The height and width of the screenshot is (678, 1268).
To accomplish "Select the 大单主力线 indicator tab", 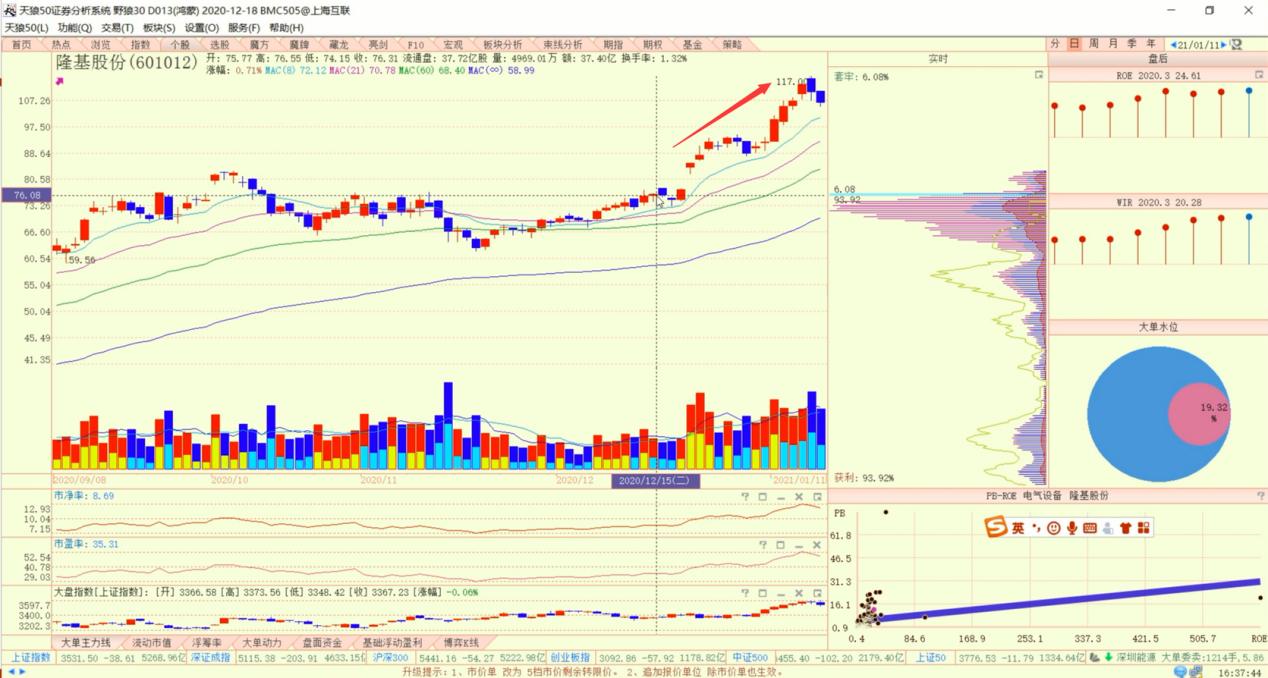I will tap(87, 642).
